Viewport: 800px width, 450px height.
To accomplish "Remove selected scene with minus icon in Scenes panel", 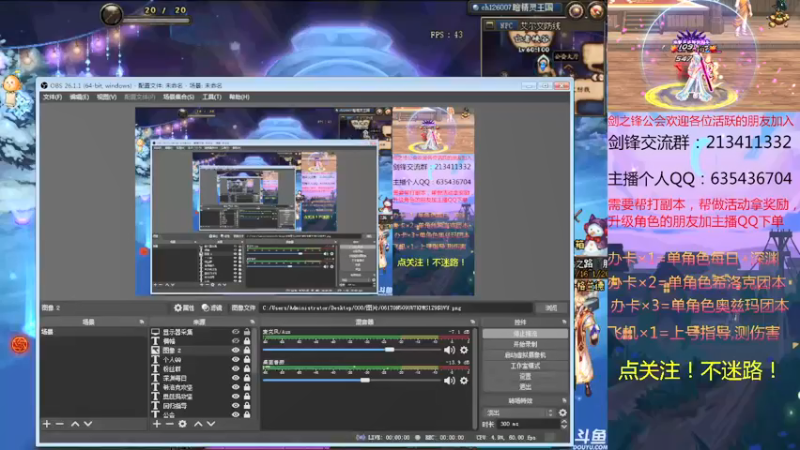I will tap(60, 424).
